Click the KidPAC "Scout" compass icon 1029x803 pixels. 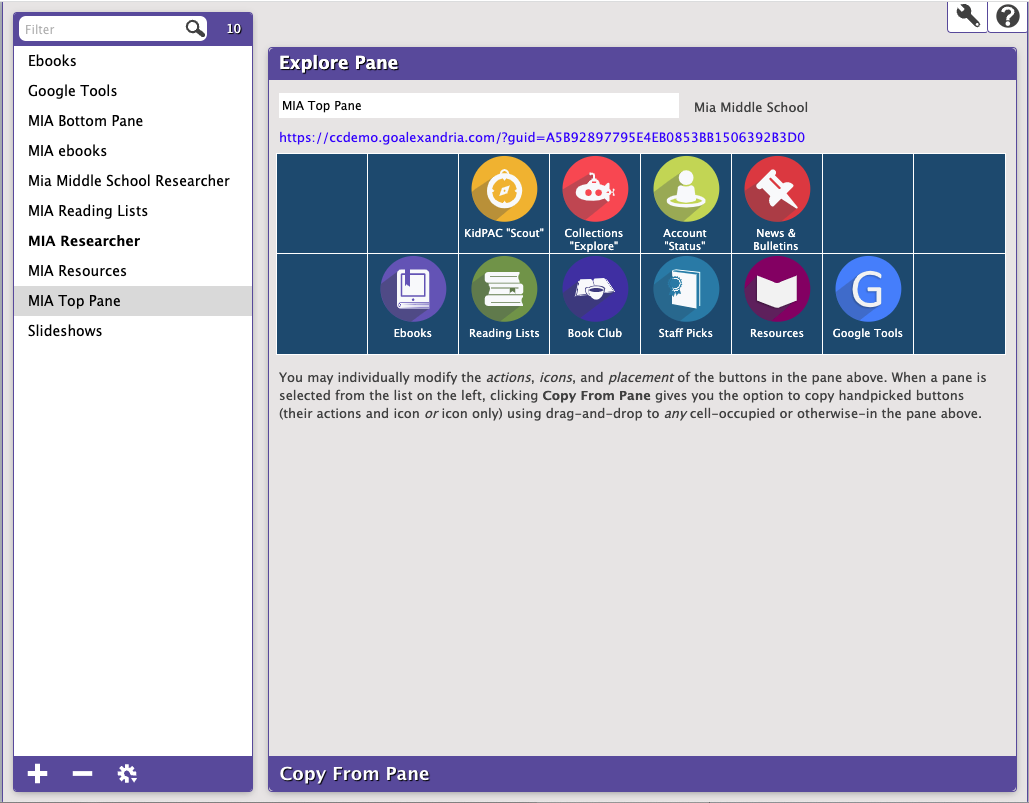click(504, 190)
